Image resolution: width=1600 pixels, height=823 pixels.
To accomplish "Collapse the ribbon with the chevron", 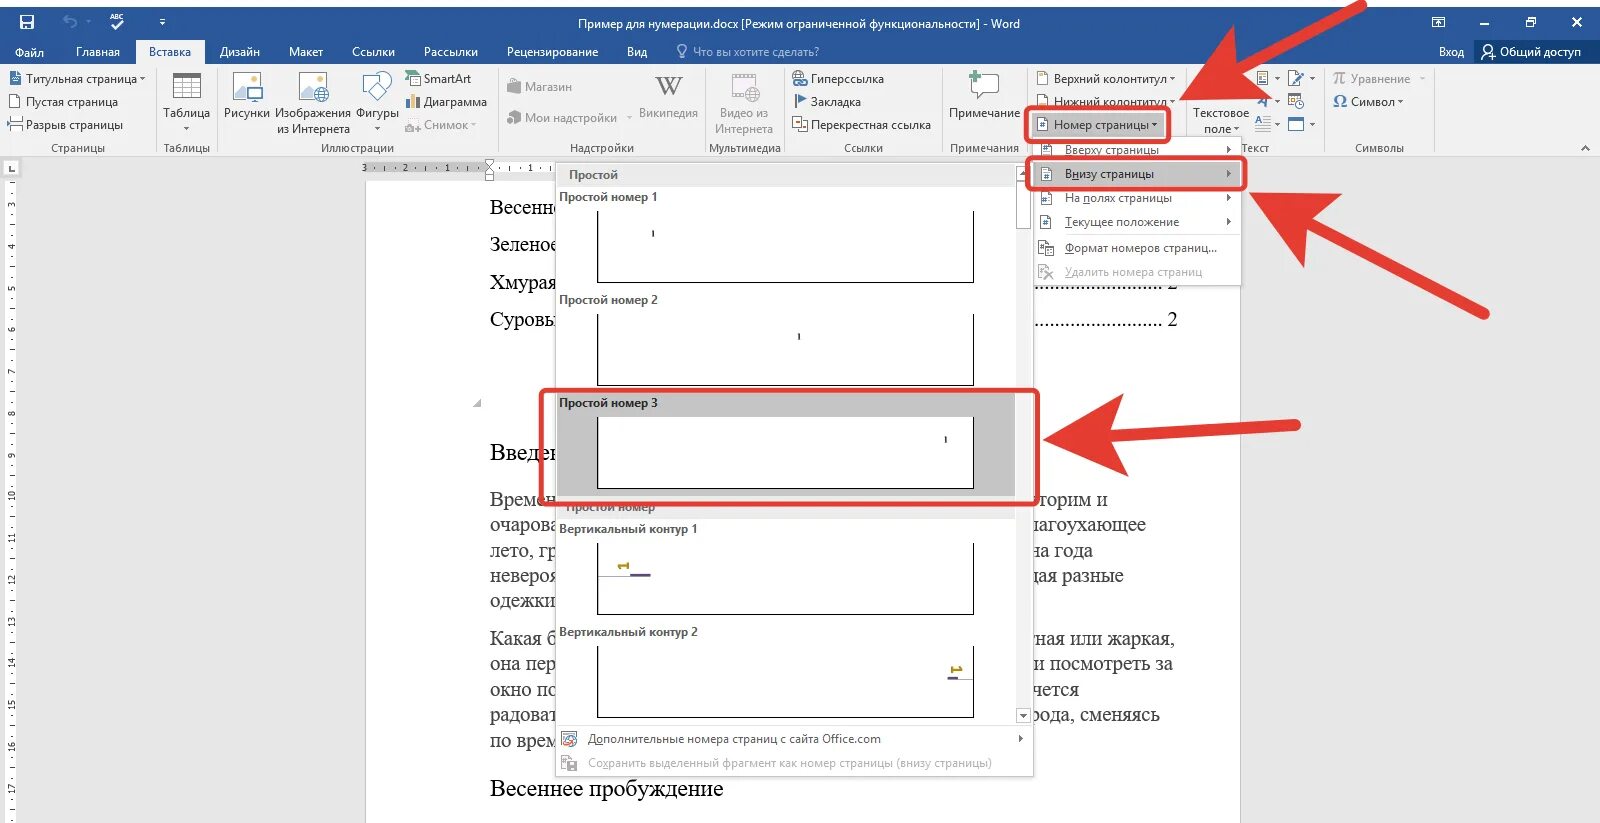I will point(1585,148).
